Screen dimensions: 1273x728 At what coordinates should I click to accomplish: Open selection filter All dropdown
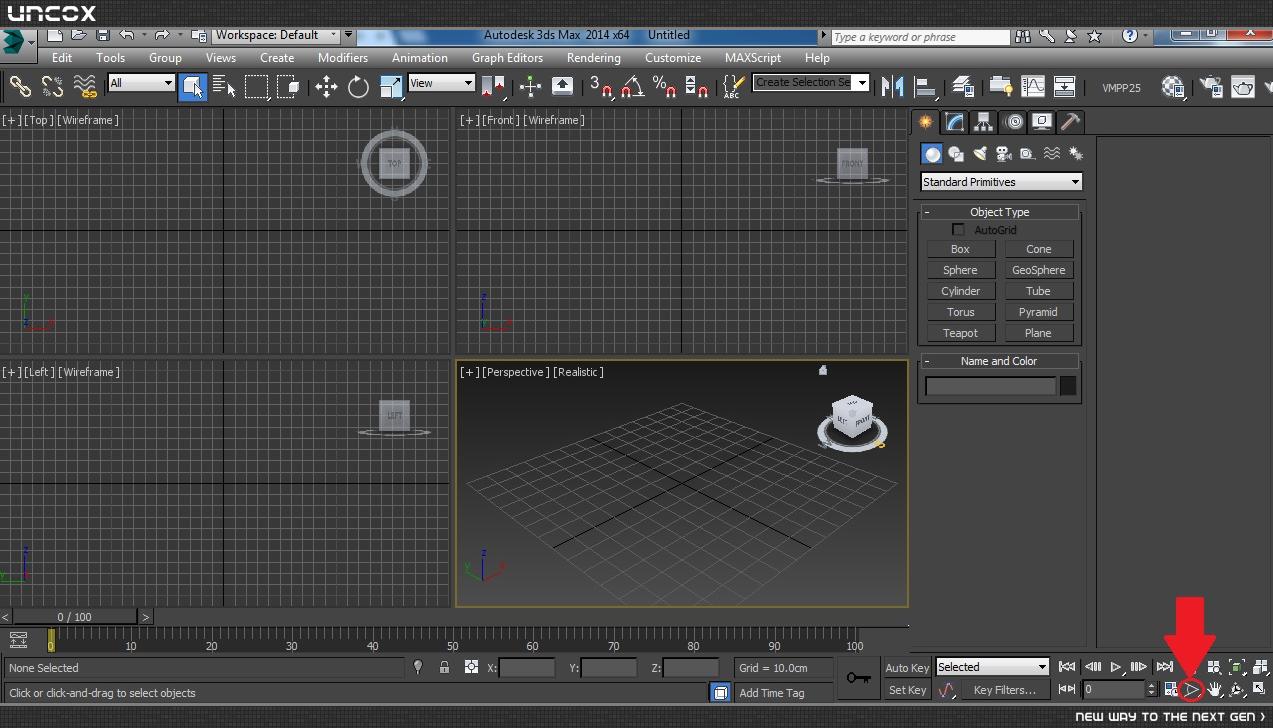(x=141, y=83)
